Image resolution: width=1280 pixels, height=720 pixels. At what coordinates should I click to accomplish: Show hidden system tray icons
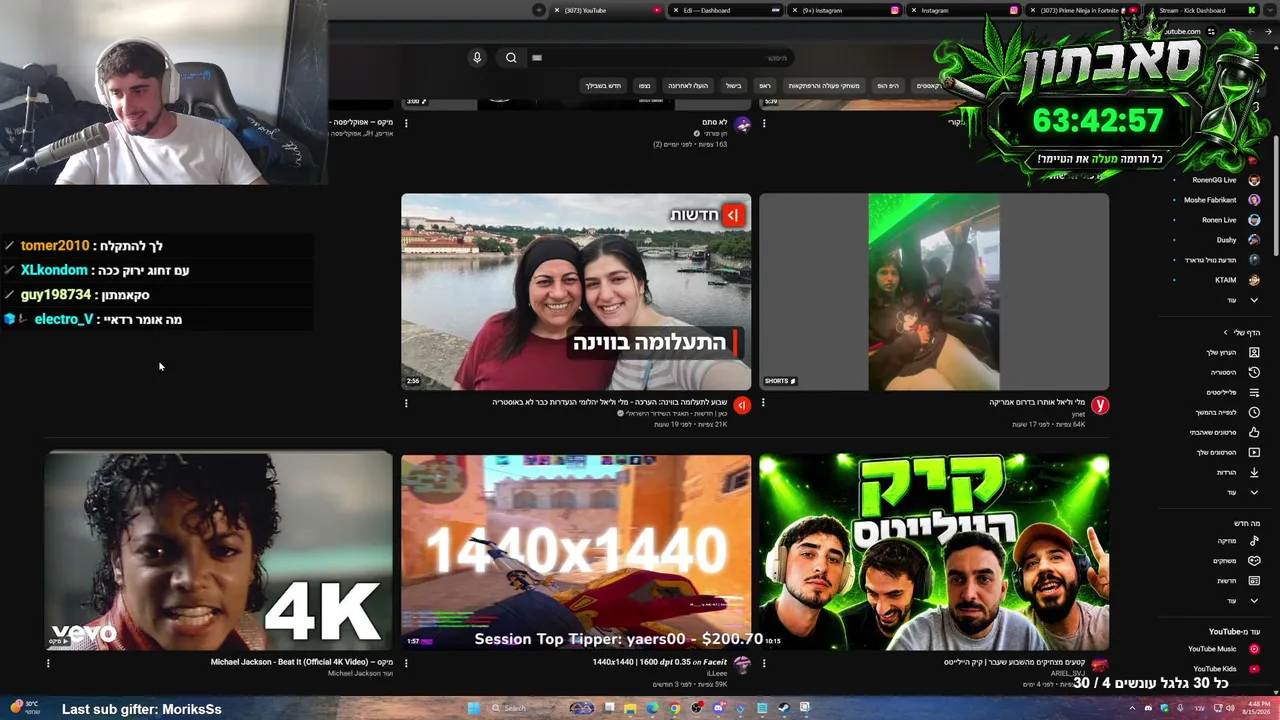tap(1133, 708)
